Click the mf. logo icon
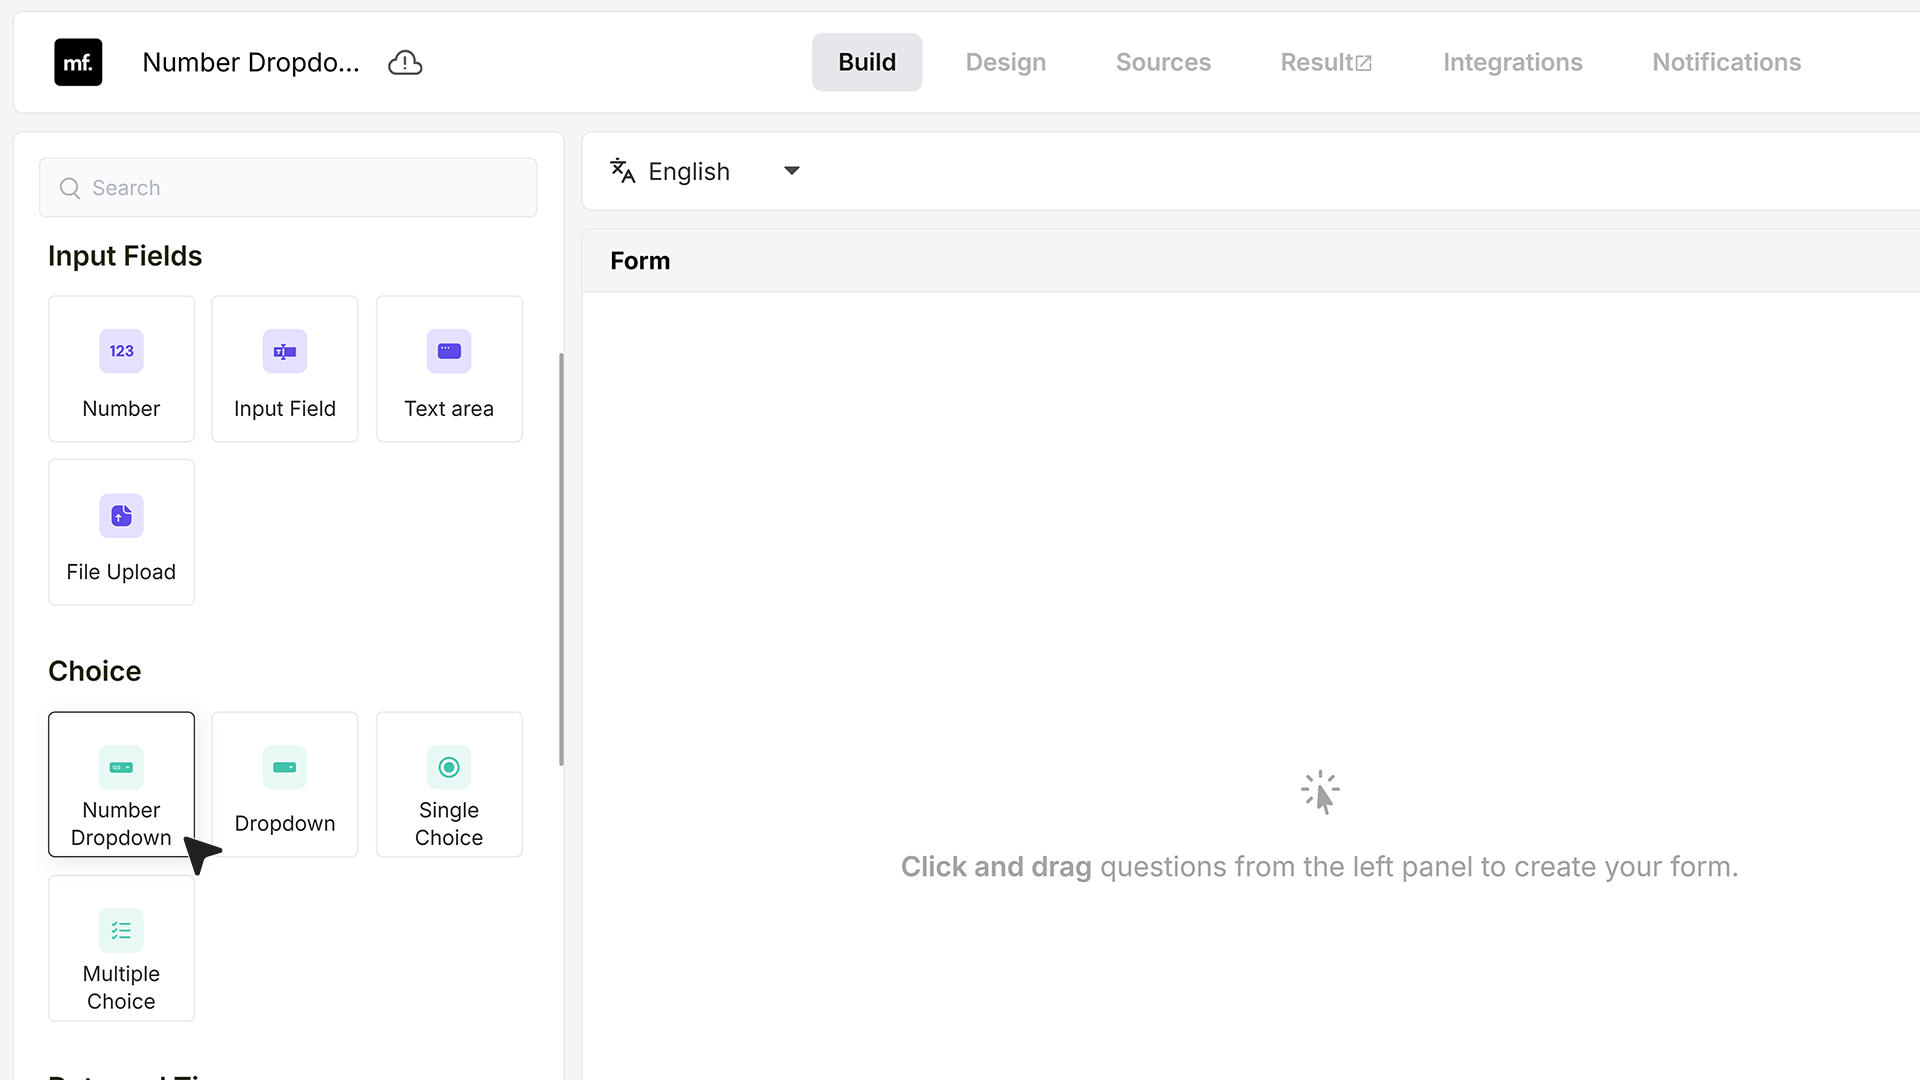1920x1080 pixels. [x=78, y=62]
